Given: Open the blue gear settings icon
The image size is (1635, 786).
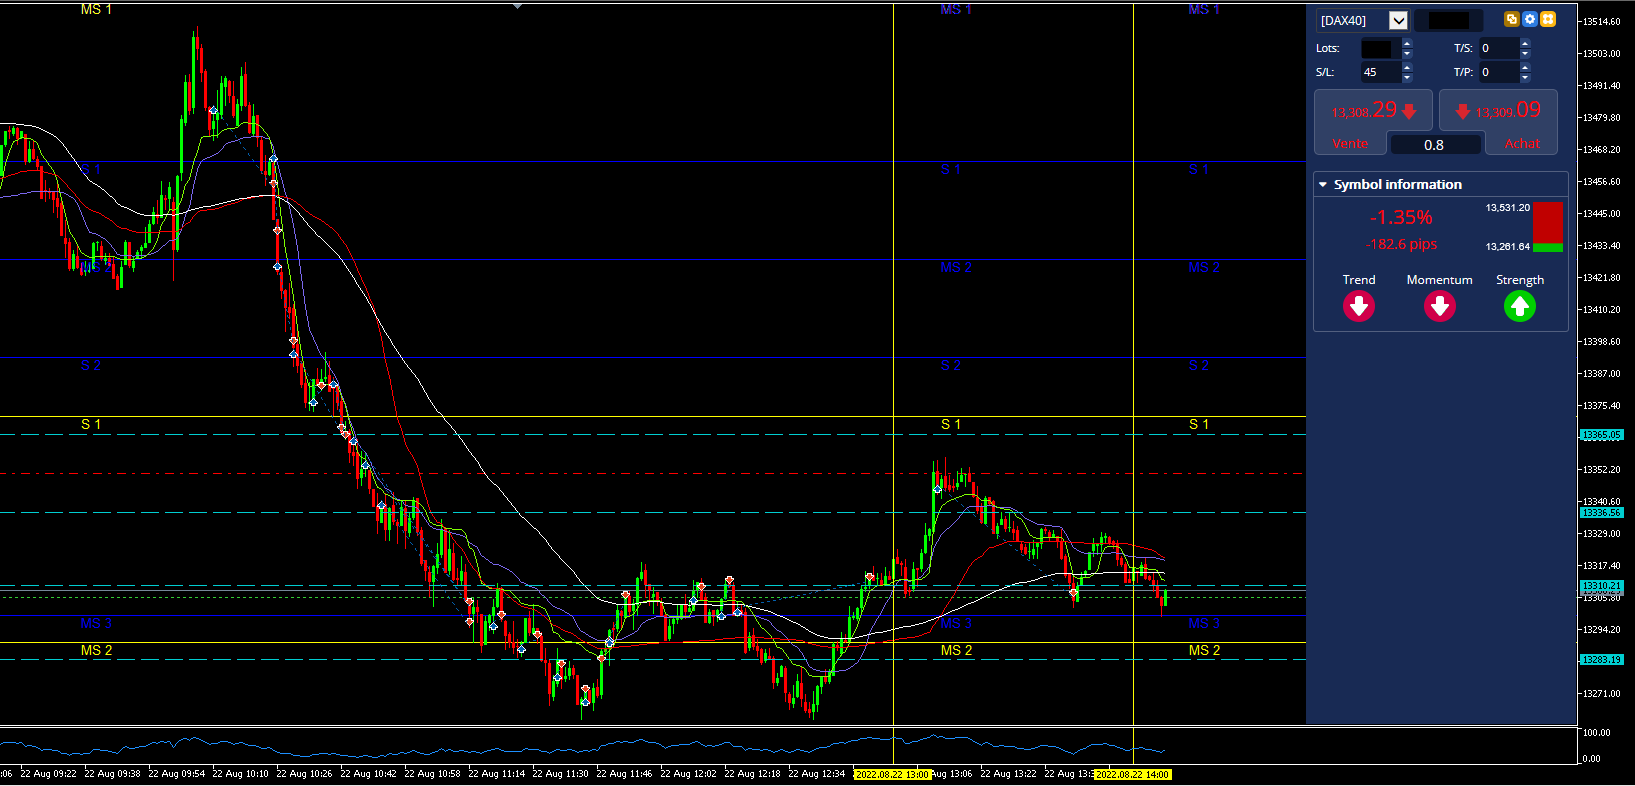Looking at the screenshot, I should click(1529, 19).
